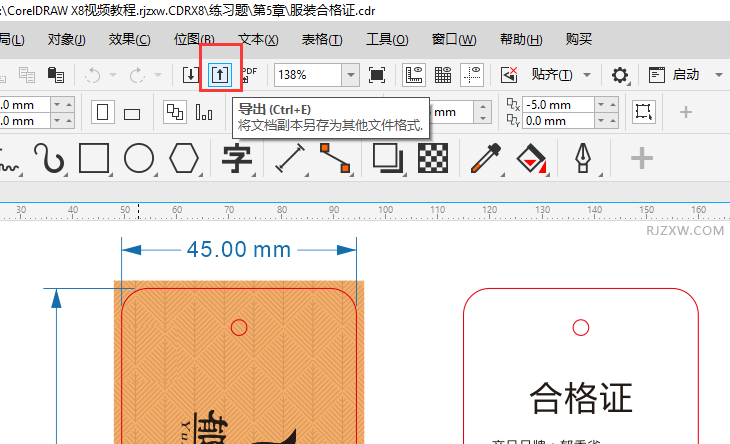
Task: Select the Artistic Media tool
Action: click(x=49, y=159)
